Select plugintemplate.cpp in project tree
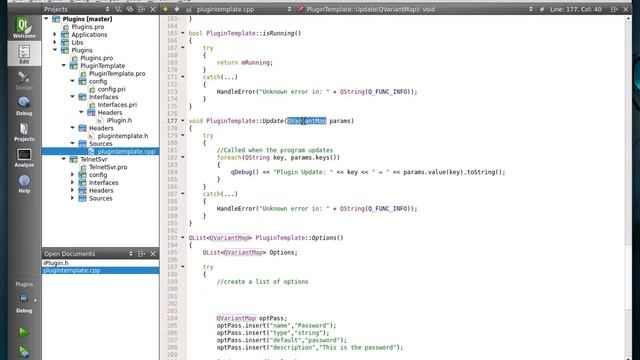The width and height of the screenshot is (640, 360). [x=127, y=151]
